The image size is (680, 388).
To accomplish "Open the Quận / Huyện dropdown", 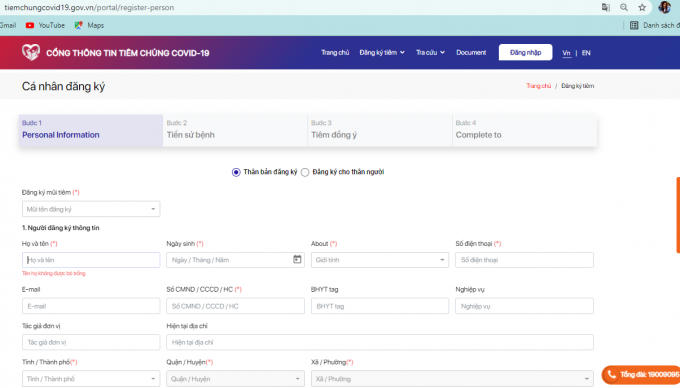I will coord(235,378).
